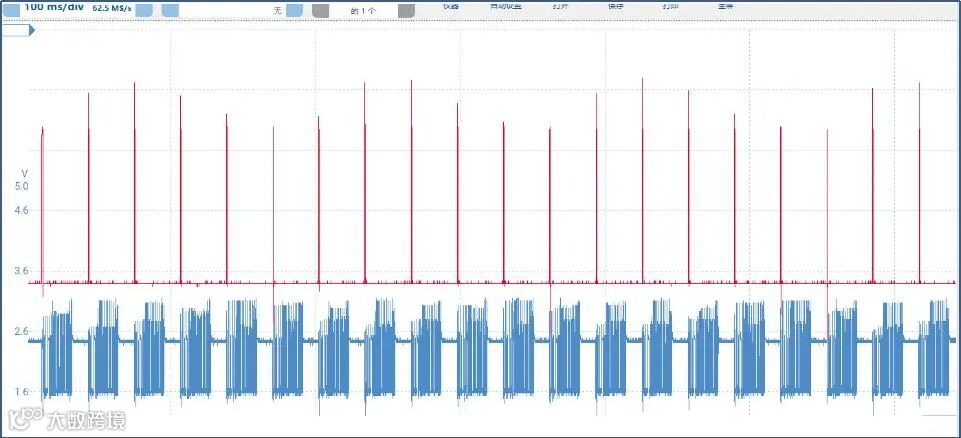The image size is (961, 438).
Task: Click the blue button directly after 62.5 MS/s
Action: [x=143, y=10]
